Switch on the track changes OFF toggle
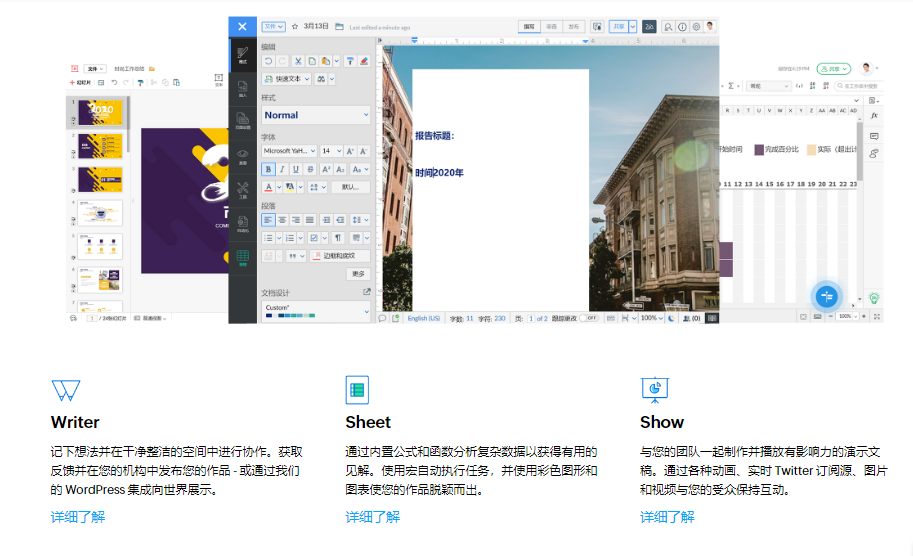Viewport: 913px width, 556px height. click(590, 318)
